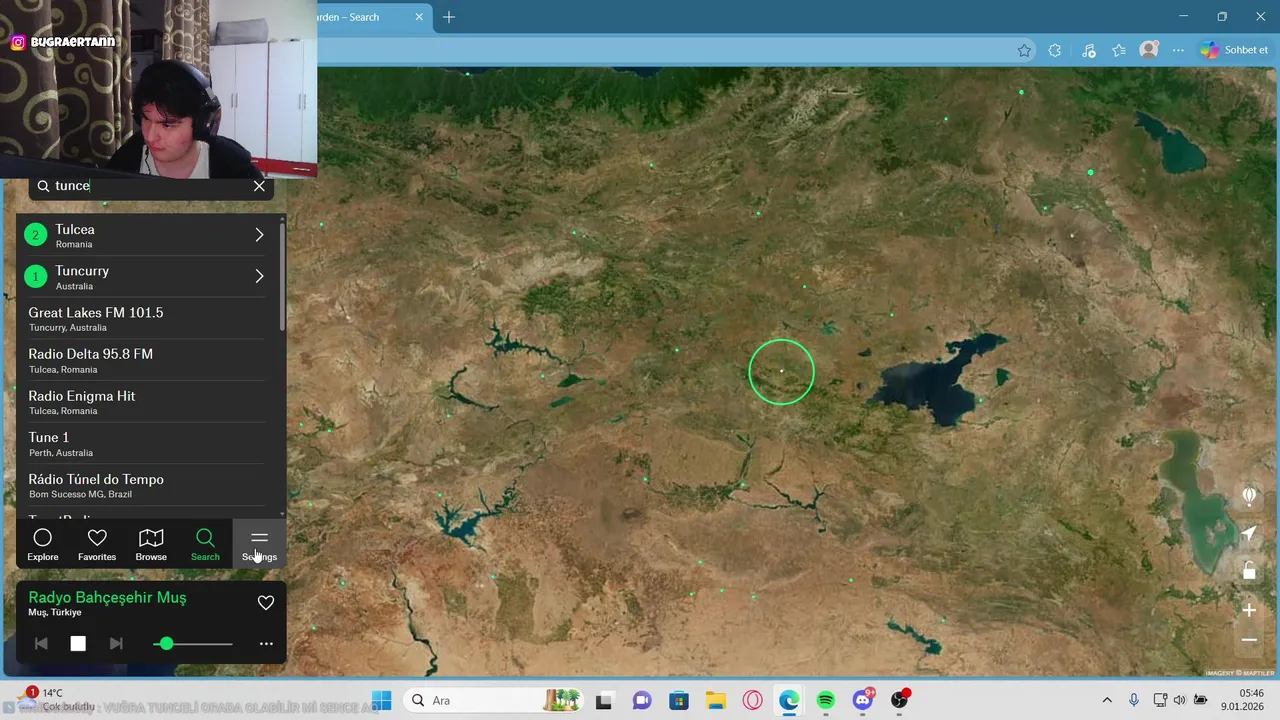Click the search results scrollbar
This screenshot has width=1280, height=720.
point(282,279)
